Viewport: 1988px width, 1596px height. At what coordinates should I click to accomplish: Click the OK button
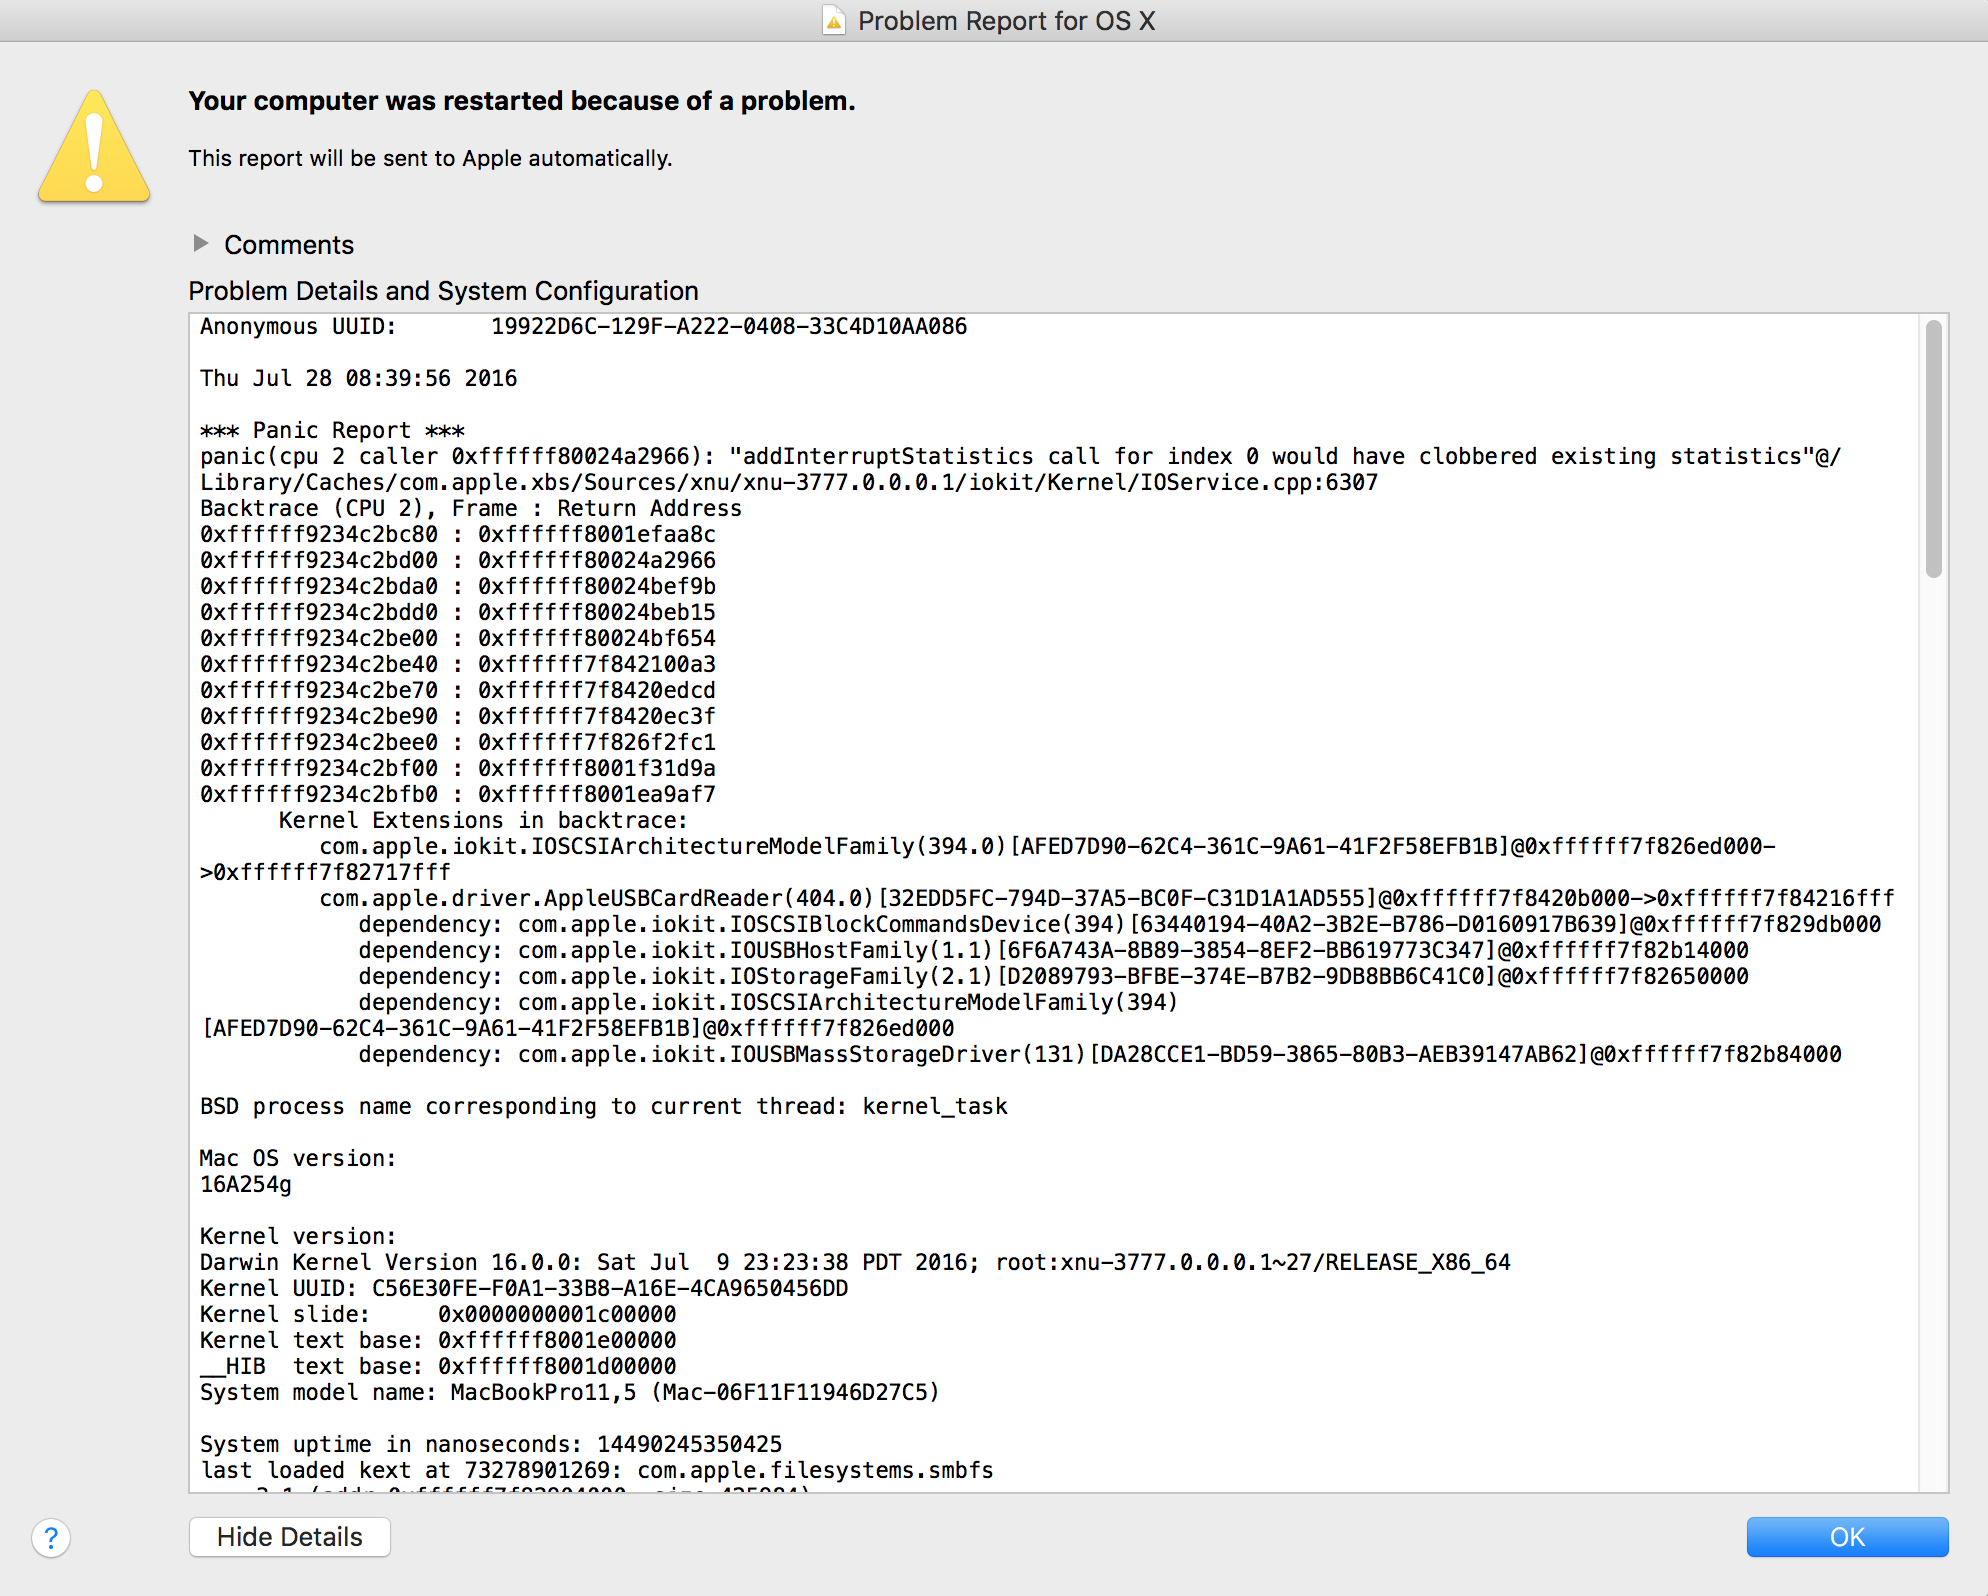coord(1847,1537)
